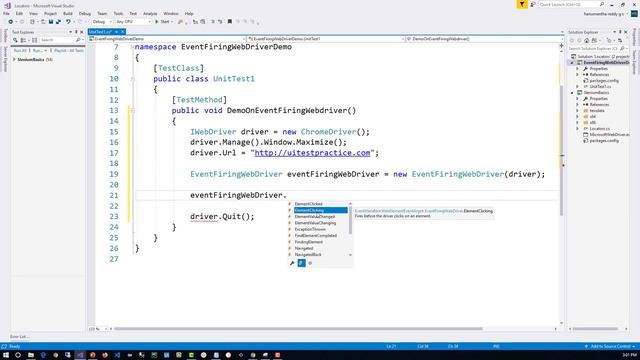640x360 pixels.
Task: Open the Error List tab at the bottom
Action: tap(20, 337)
